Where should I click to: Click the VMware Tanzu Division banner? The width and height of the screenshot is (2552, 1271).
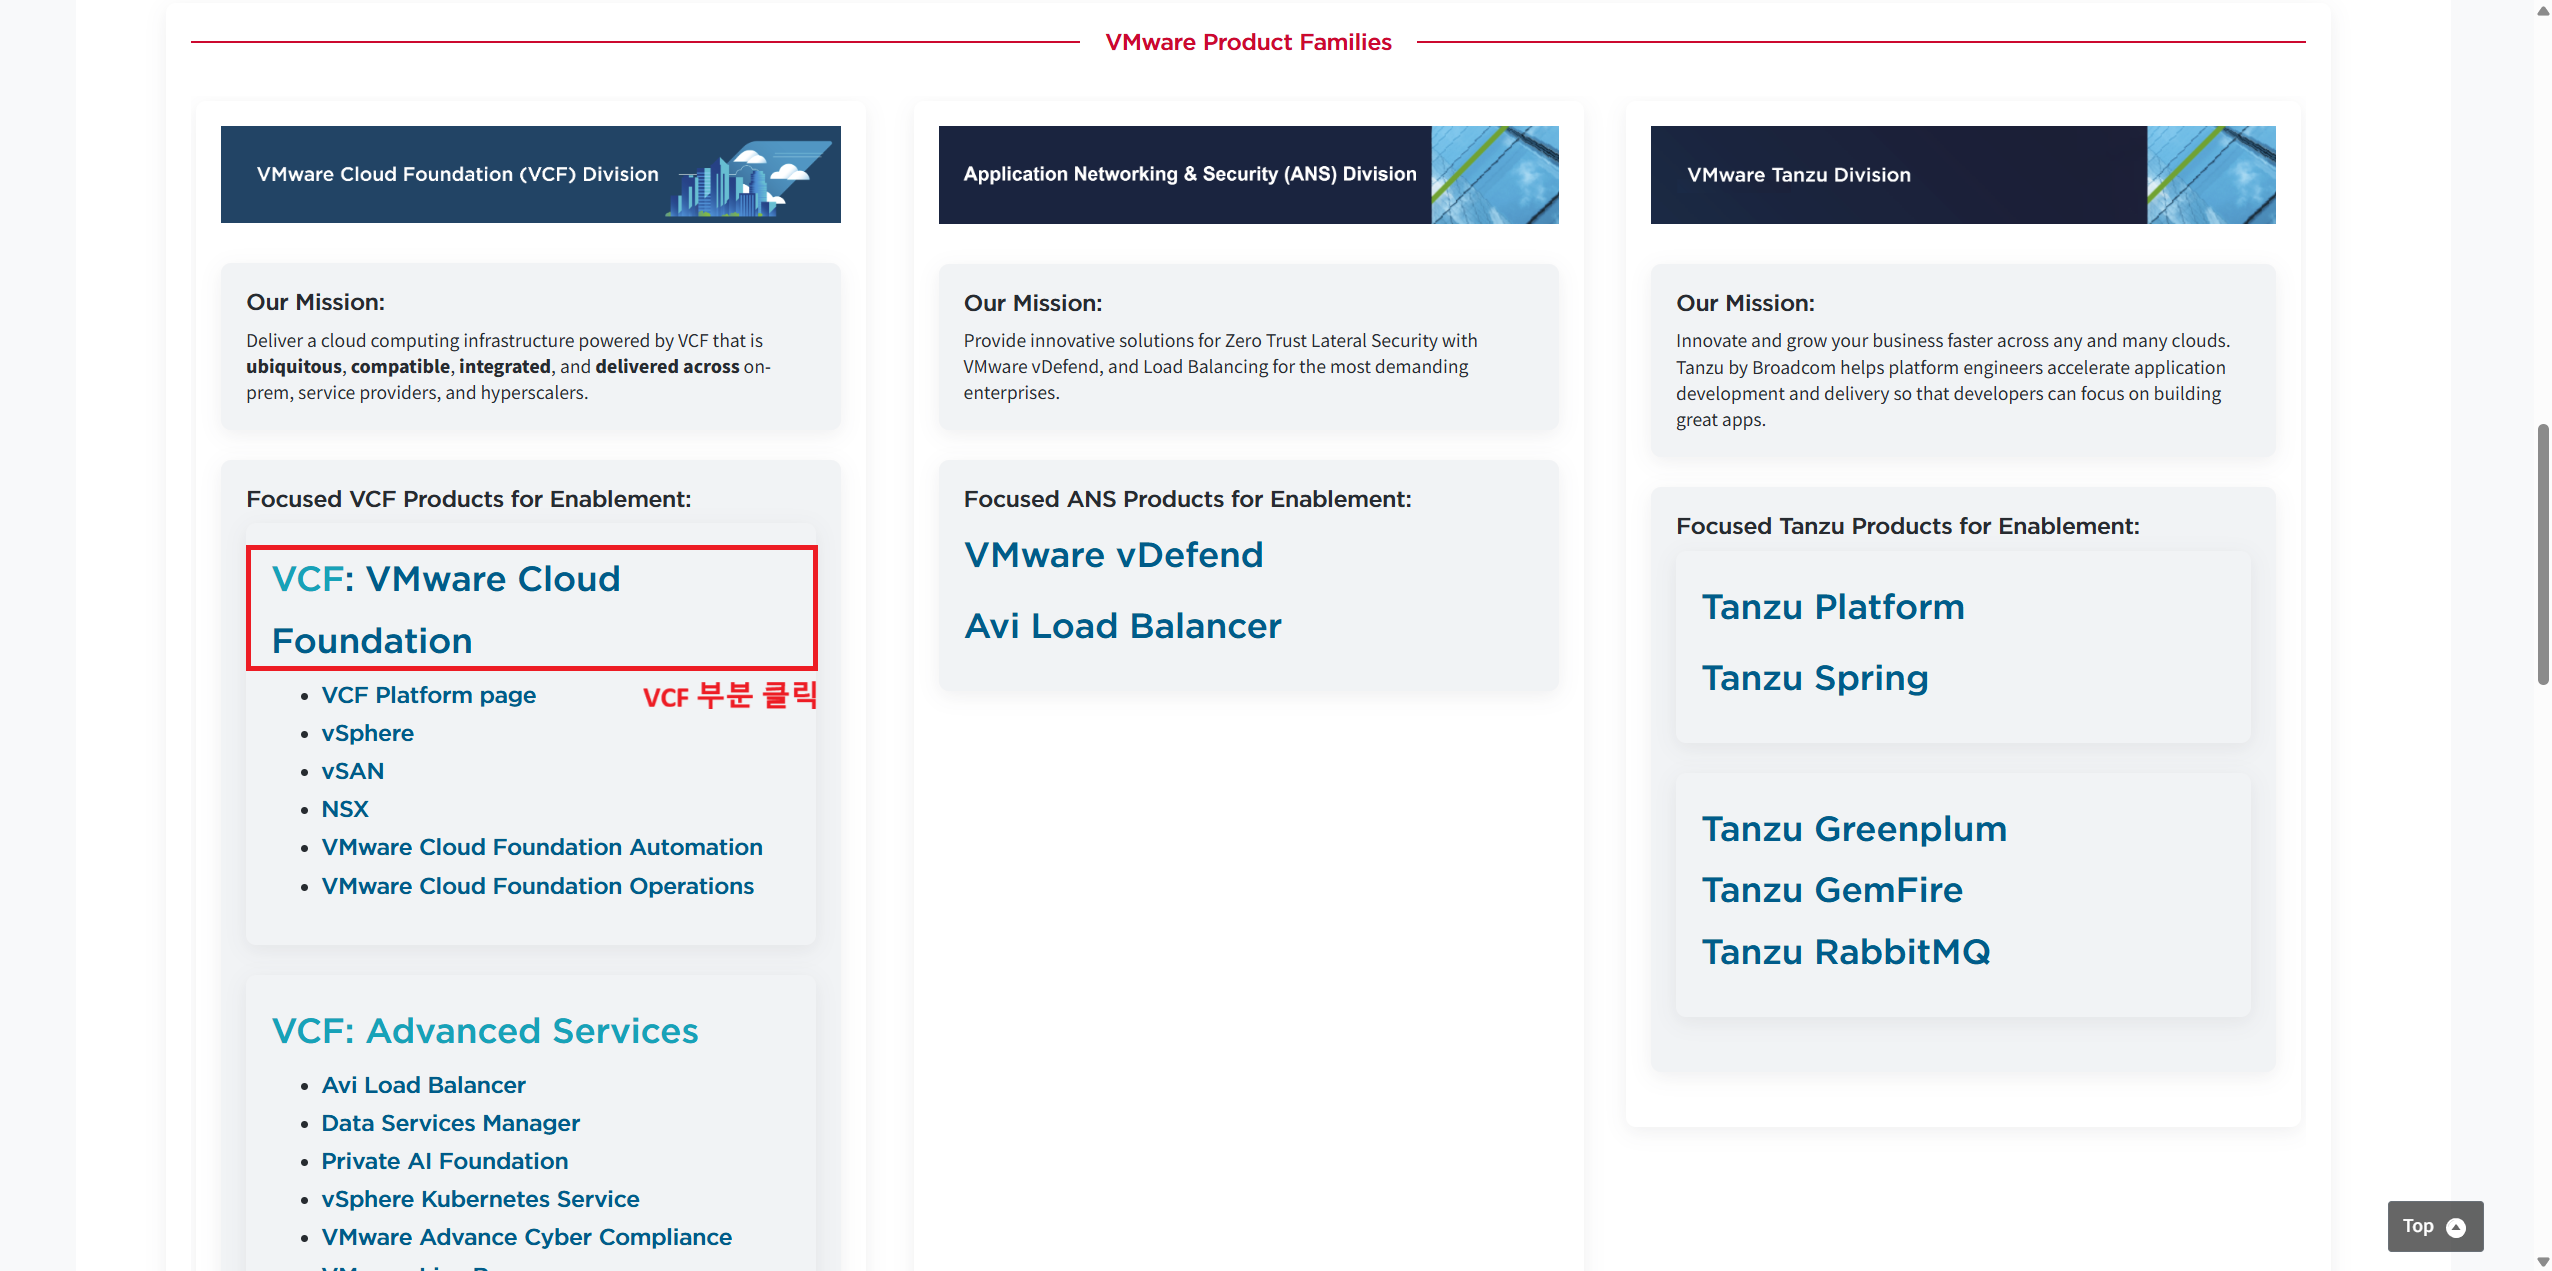point(1962,174)
